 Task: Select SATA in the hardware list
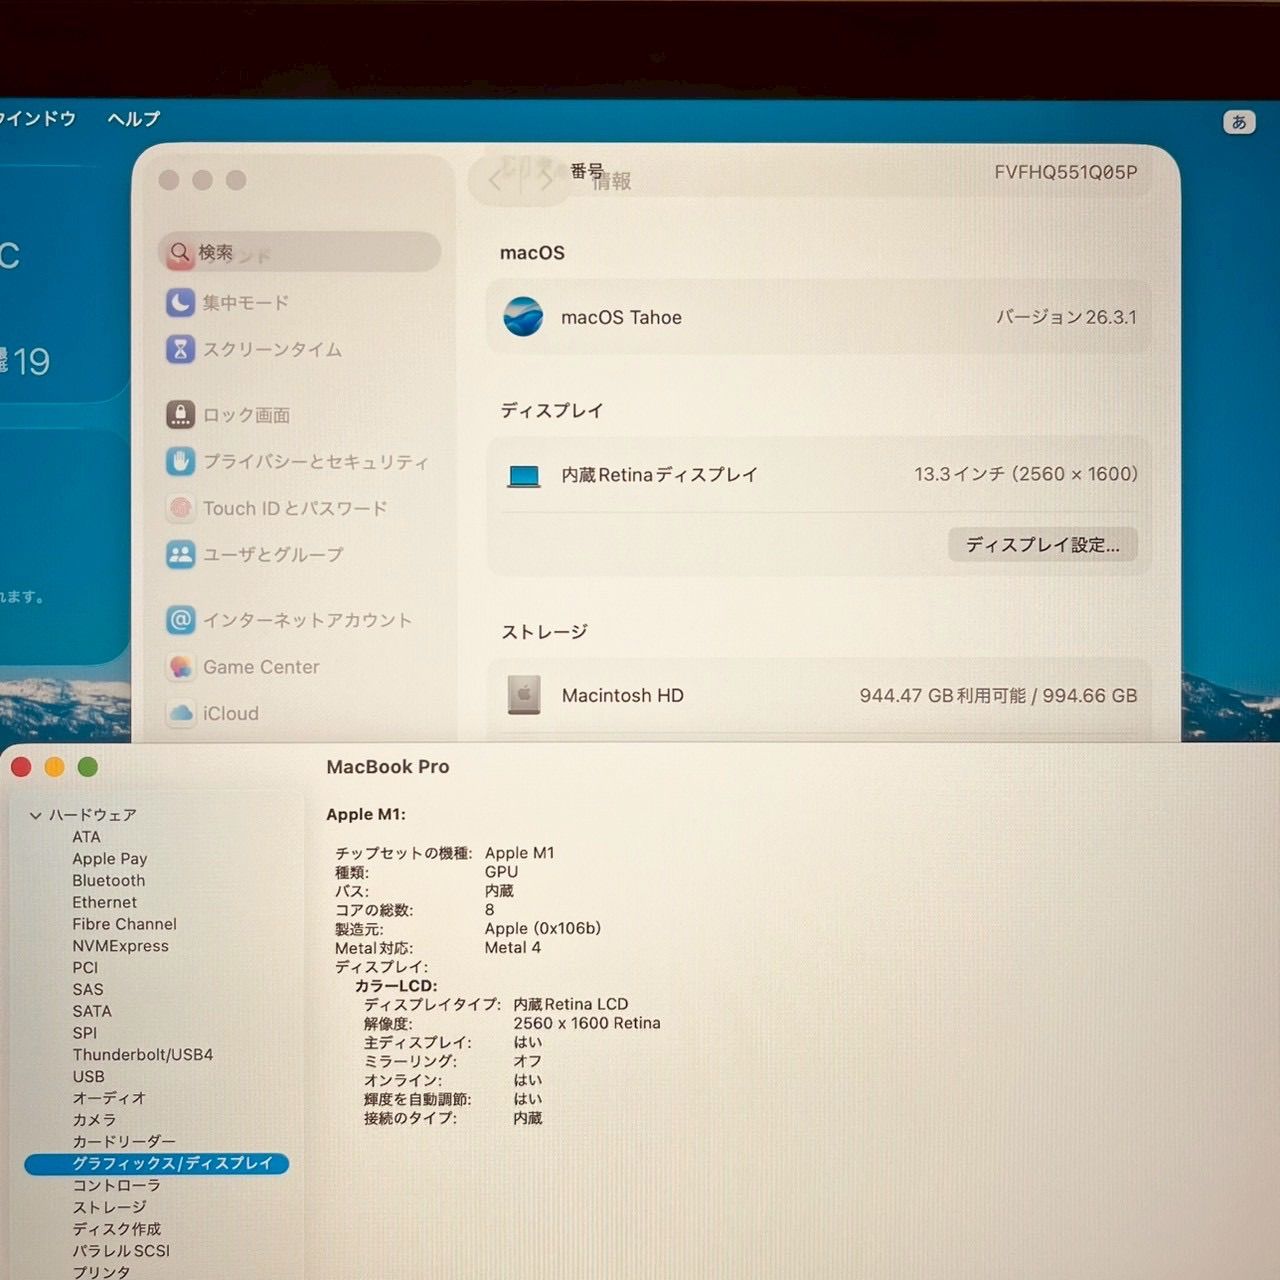pyautogui.click(x=92, y=1011)
